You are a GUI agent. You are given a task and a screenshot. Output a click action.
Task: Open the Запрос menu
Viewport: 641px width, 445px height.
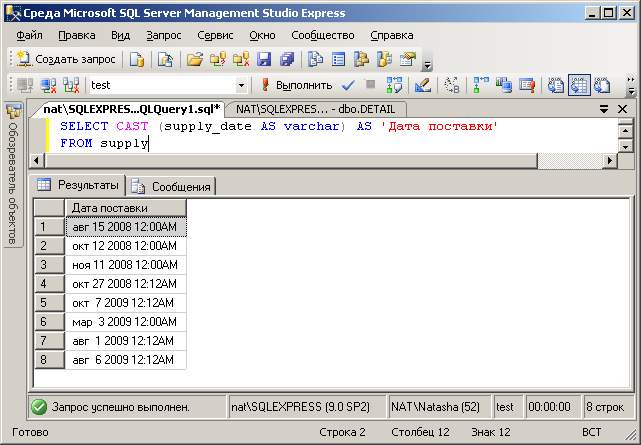164,36
